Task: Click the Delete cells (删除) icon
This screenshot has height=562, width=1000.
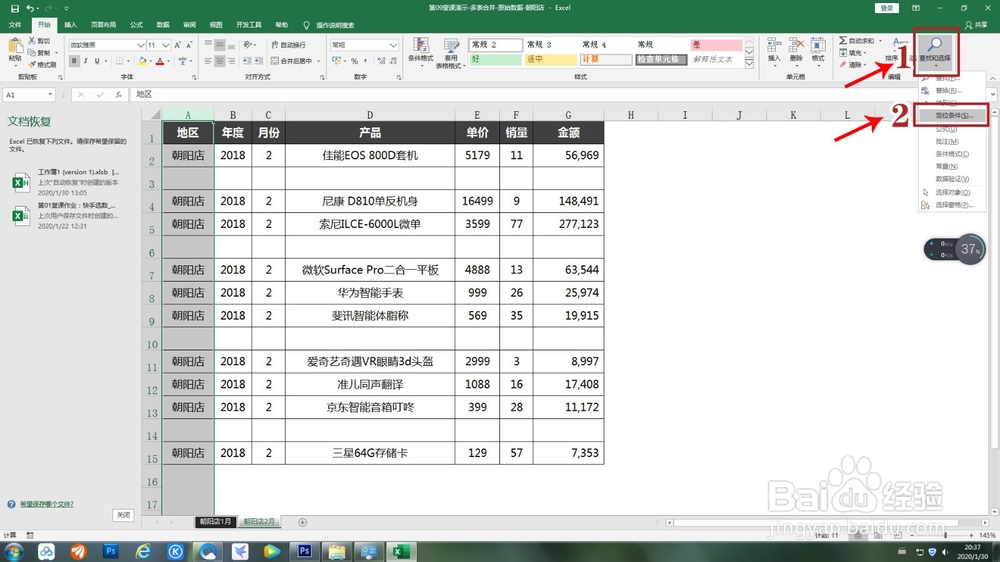Action: [796, 45]
